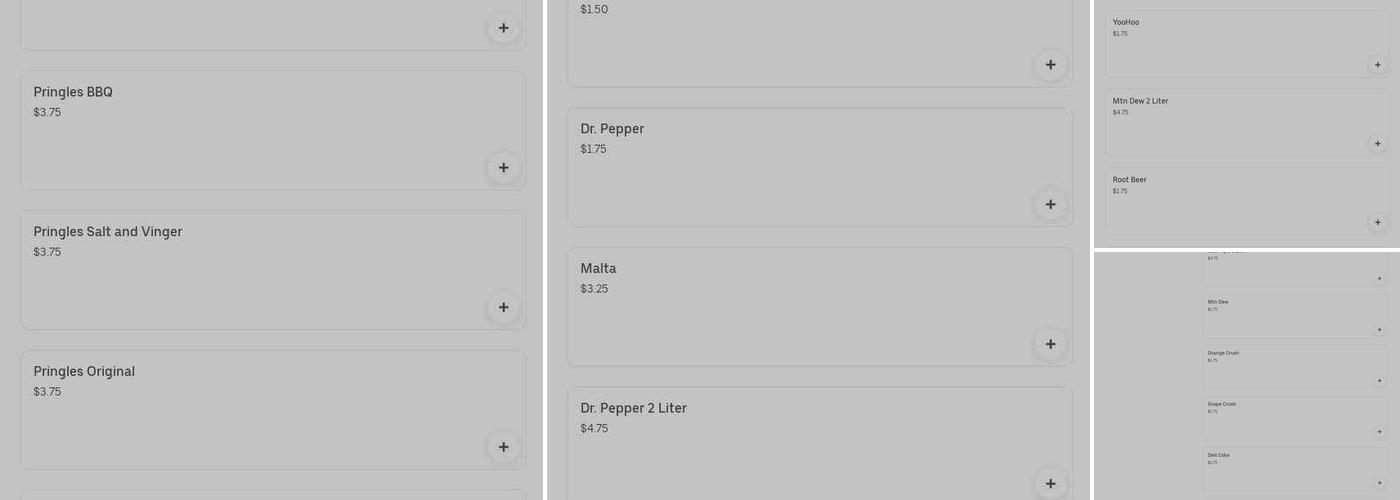Add YooHoo with the plus button

point(1377,65)
